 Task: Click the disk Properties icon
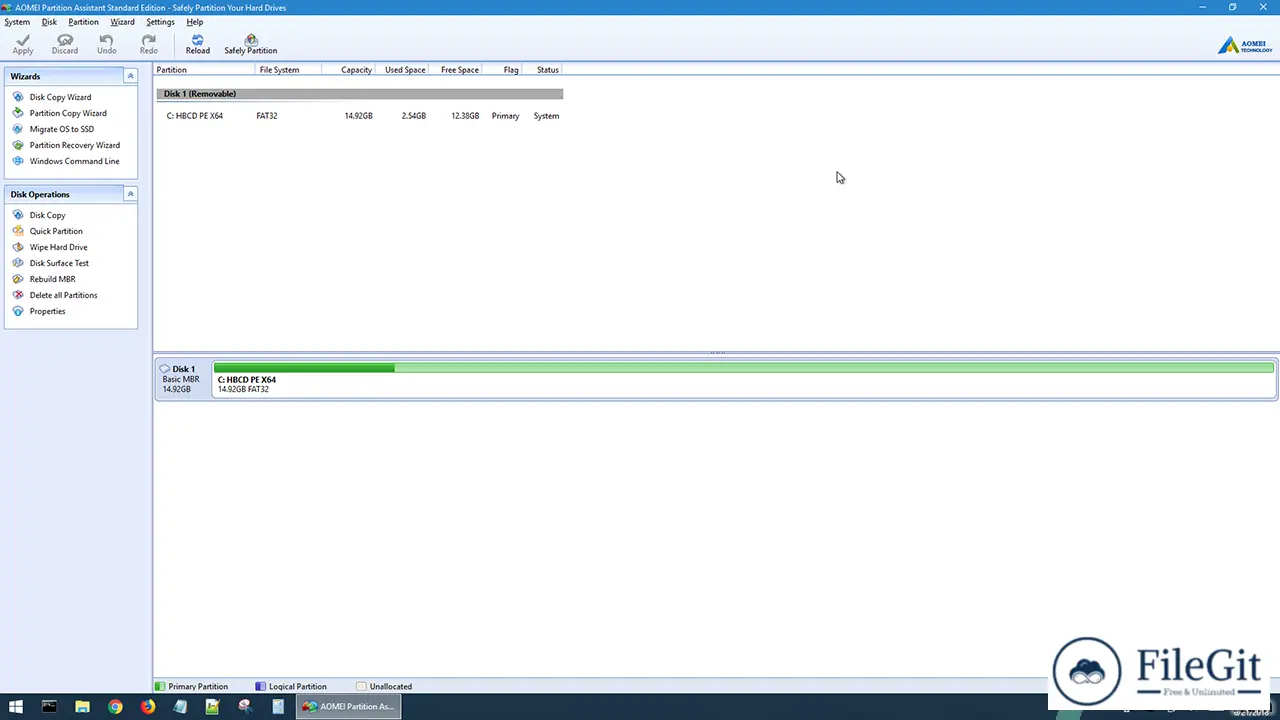click(18, 311)
